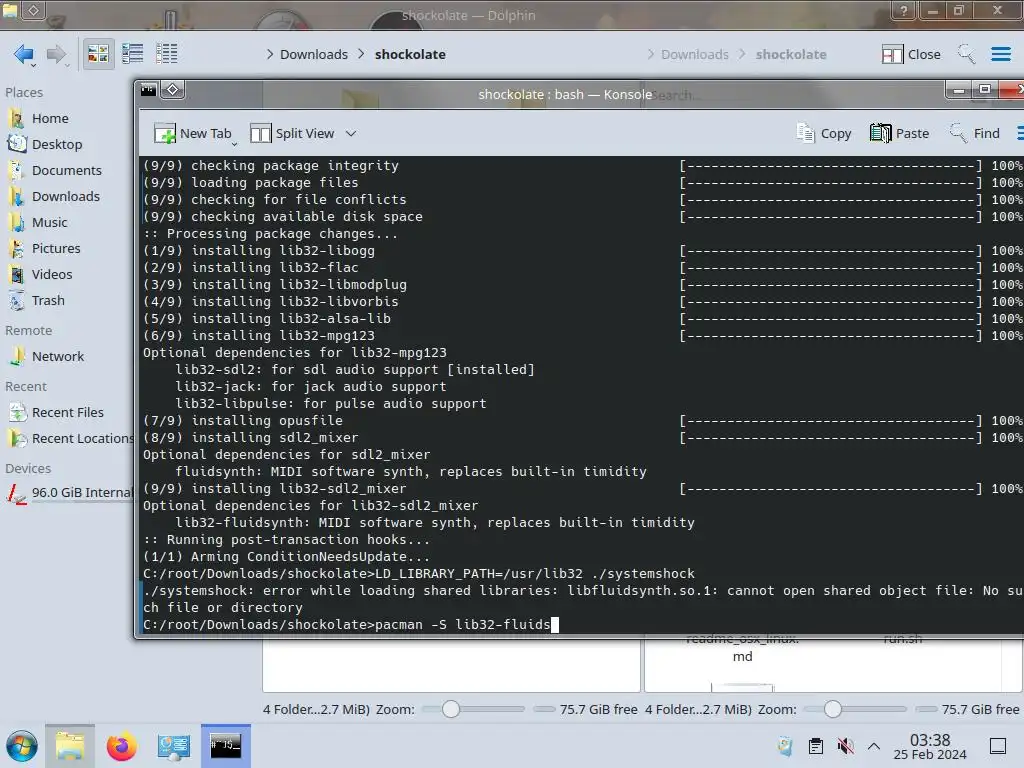
Task: Open Documents in Places sidebar
Action: (67, 170)
